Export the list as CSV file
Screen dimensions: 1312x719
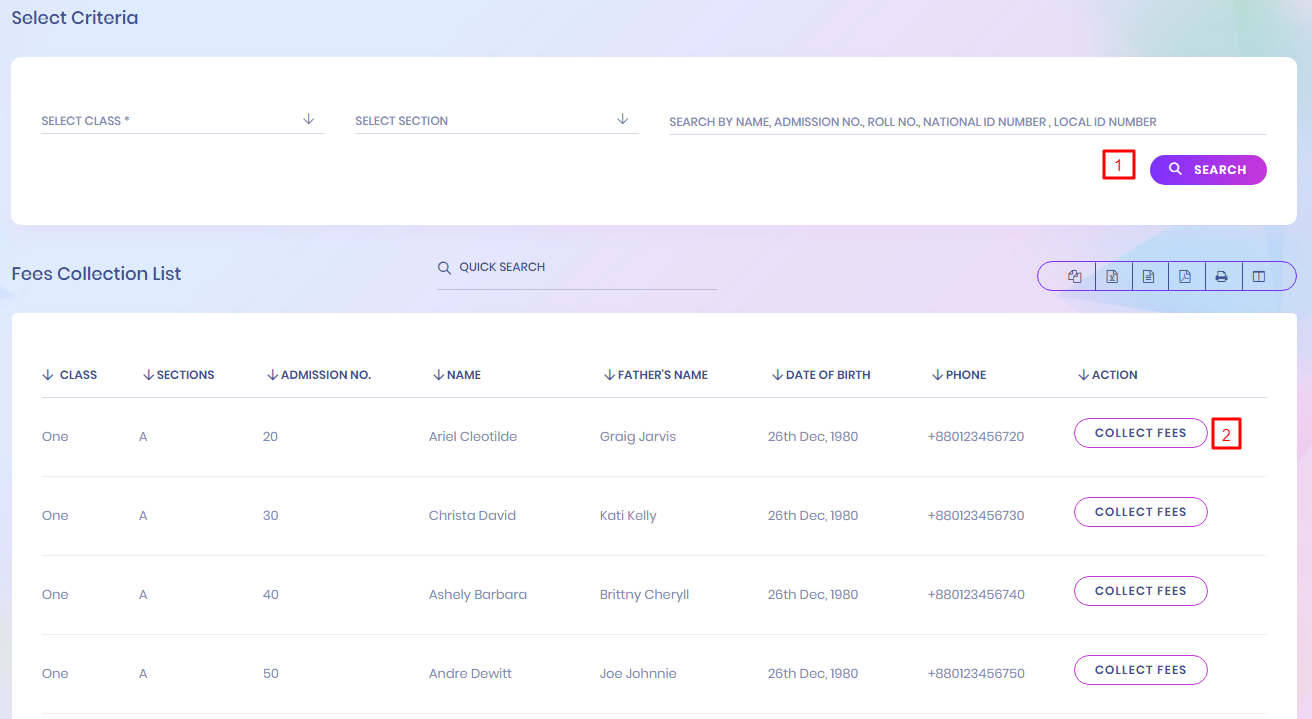point(1148,277)
